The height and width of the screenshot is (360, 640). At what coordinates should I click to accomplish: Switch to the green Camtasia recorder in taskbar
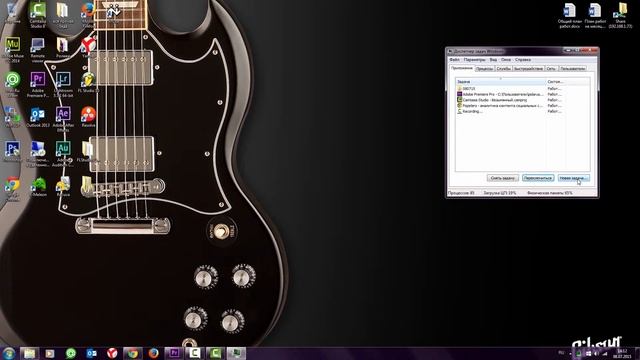(x=216, y=353)
